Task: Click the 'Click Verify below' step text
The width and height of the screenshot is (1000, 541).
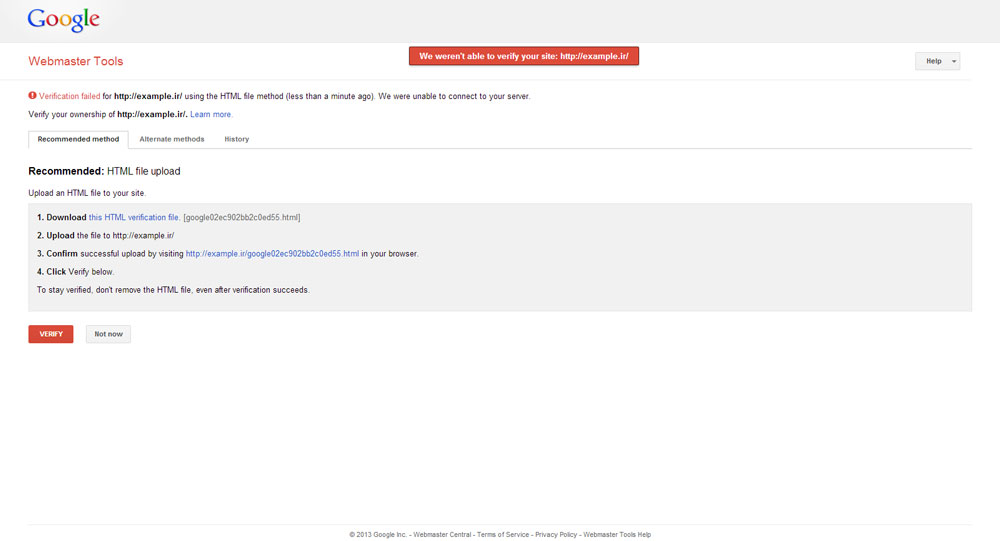Action: click(75, 272)
